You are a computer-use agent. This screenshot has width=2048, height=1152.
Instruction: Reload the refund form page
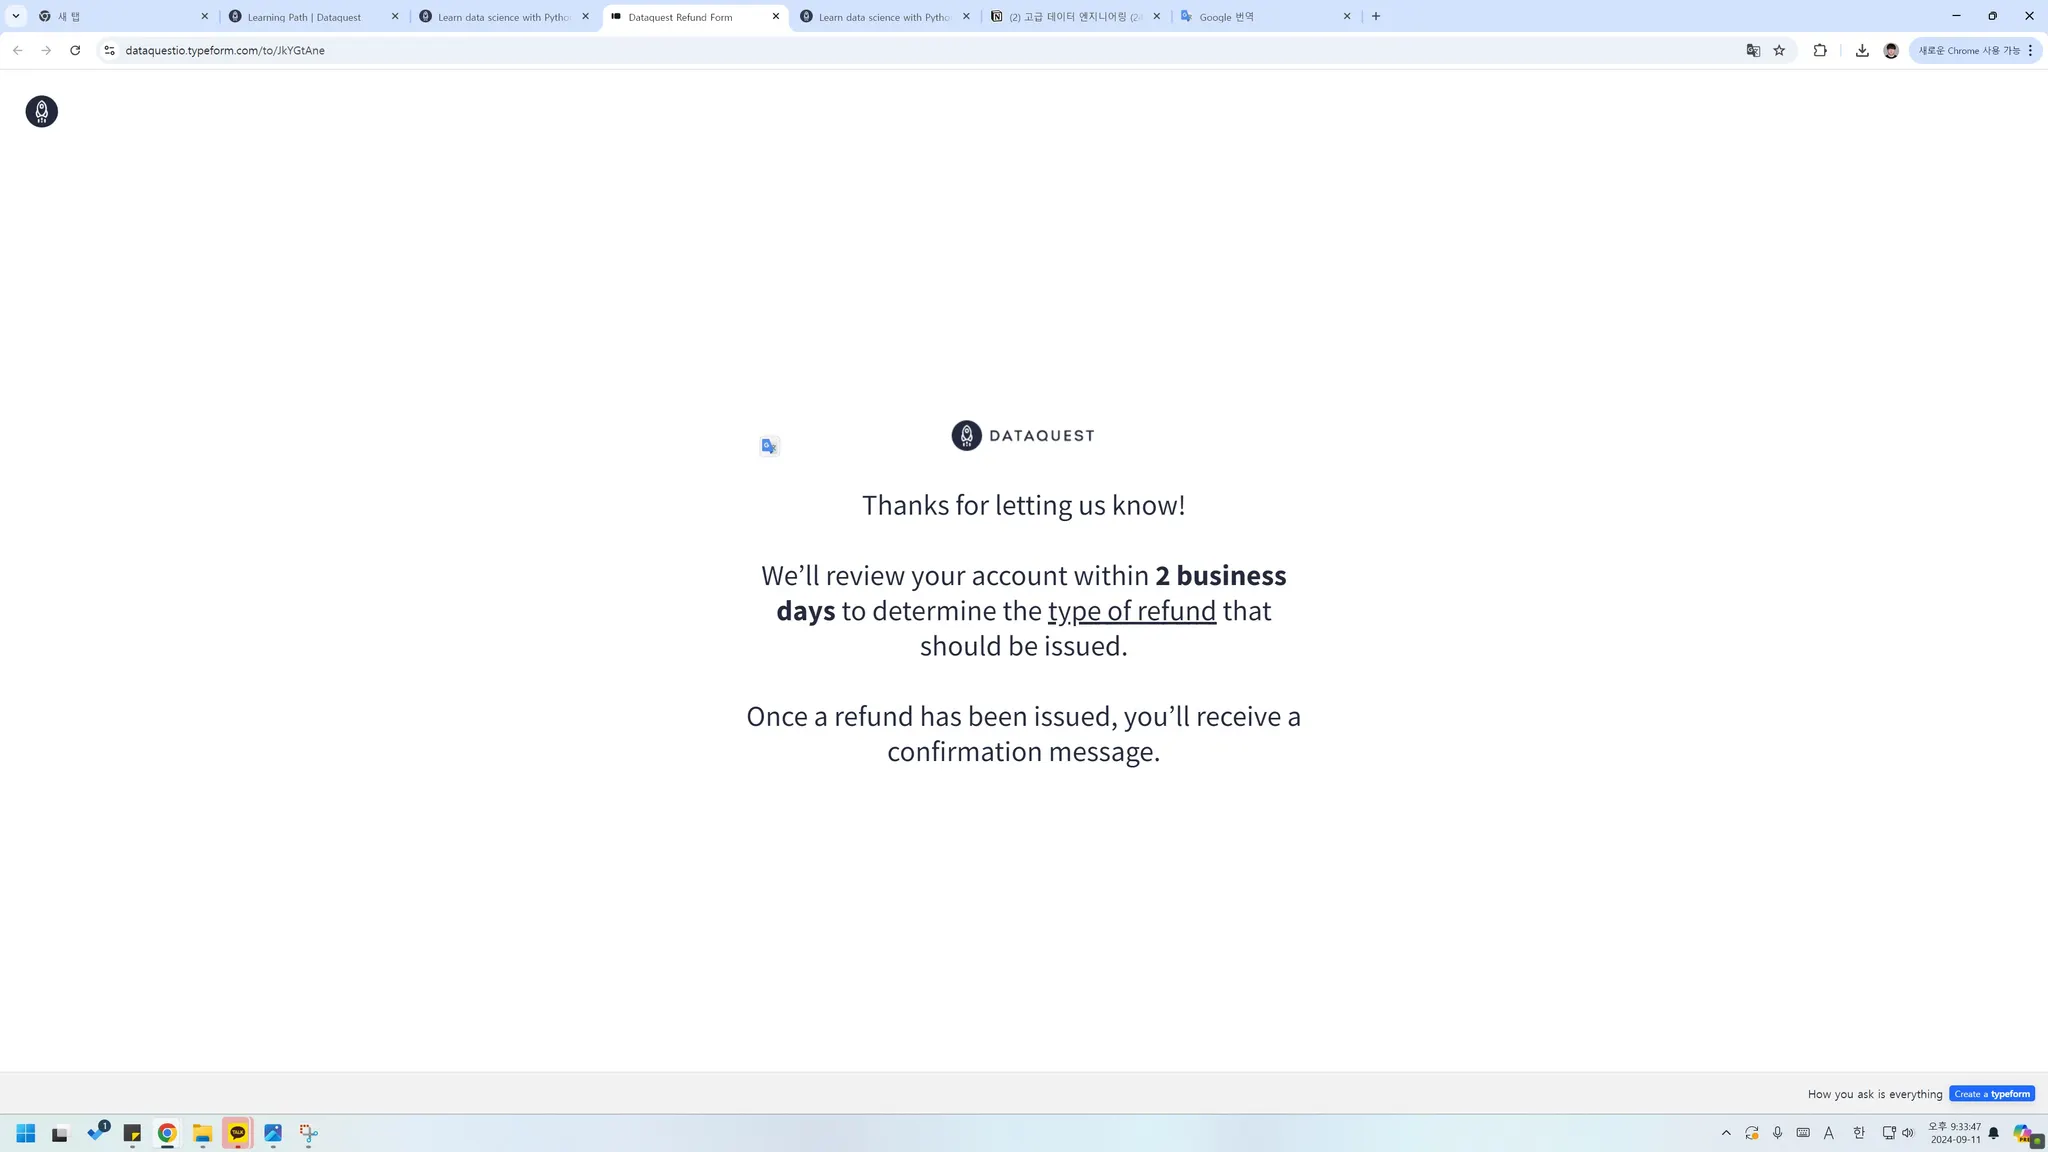75,50
